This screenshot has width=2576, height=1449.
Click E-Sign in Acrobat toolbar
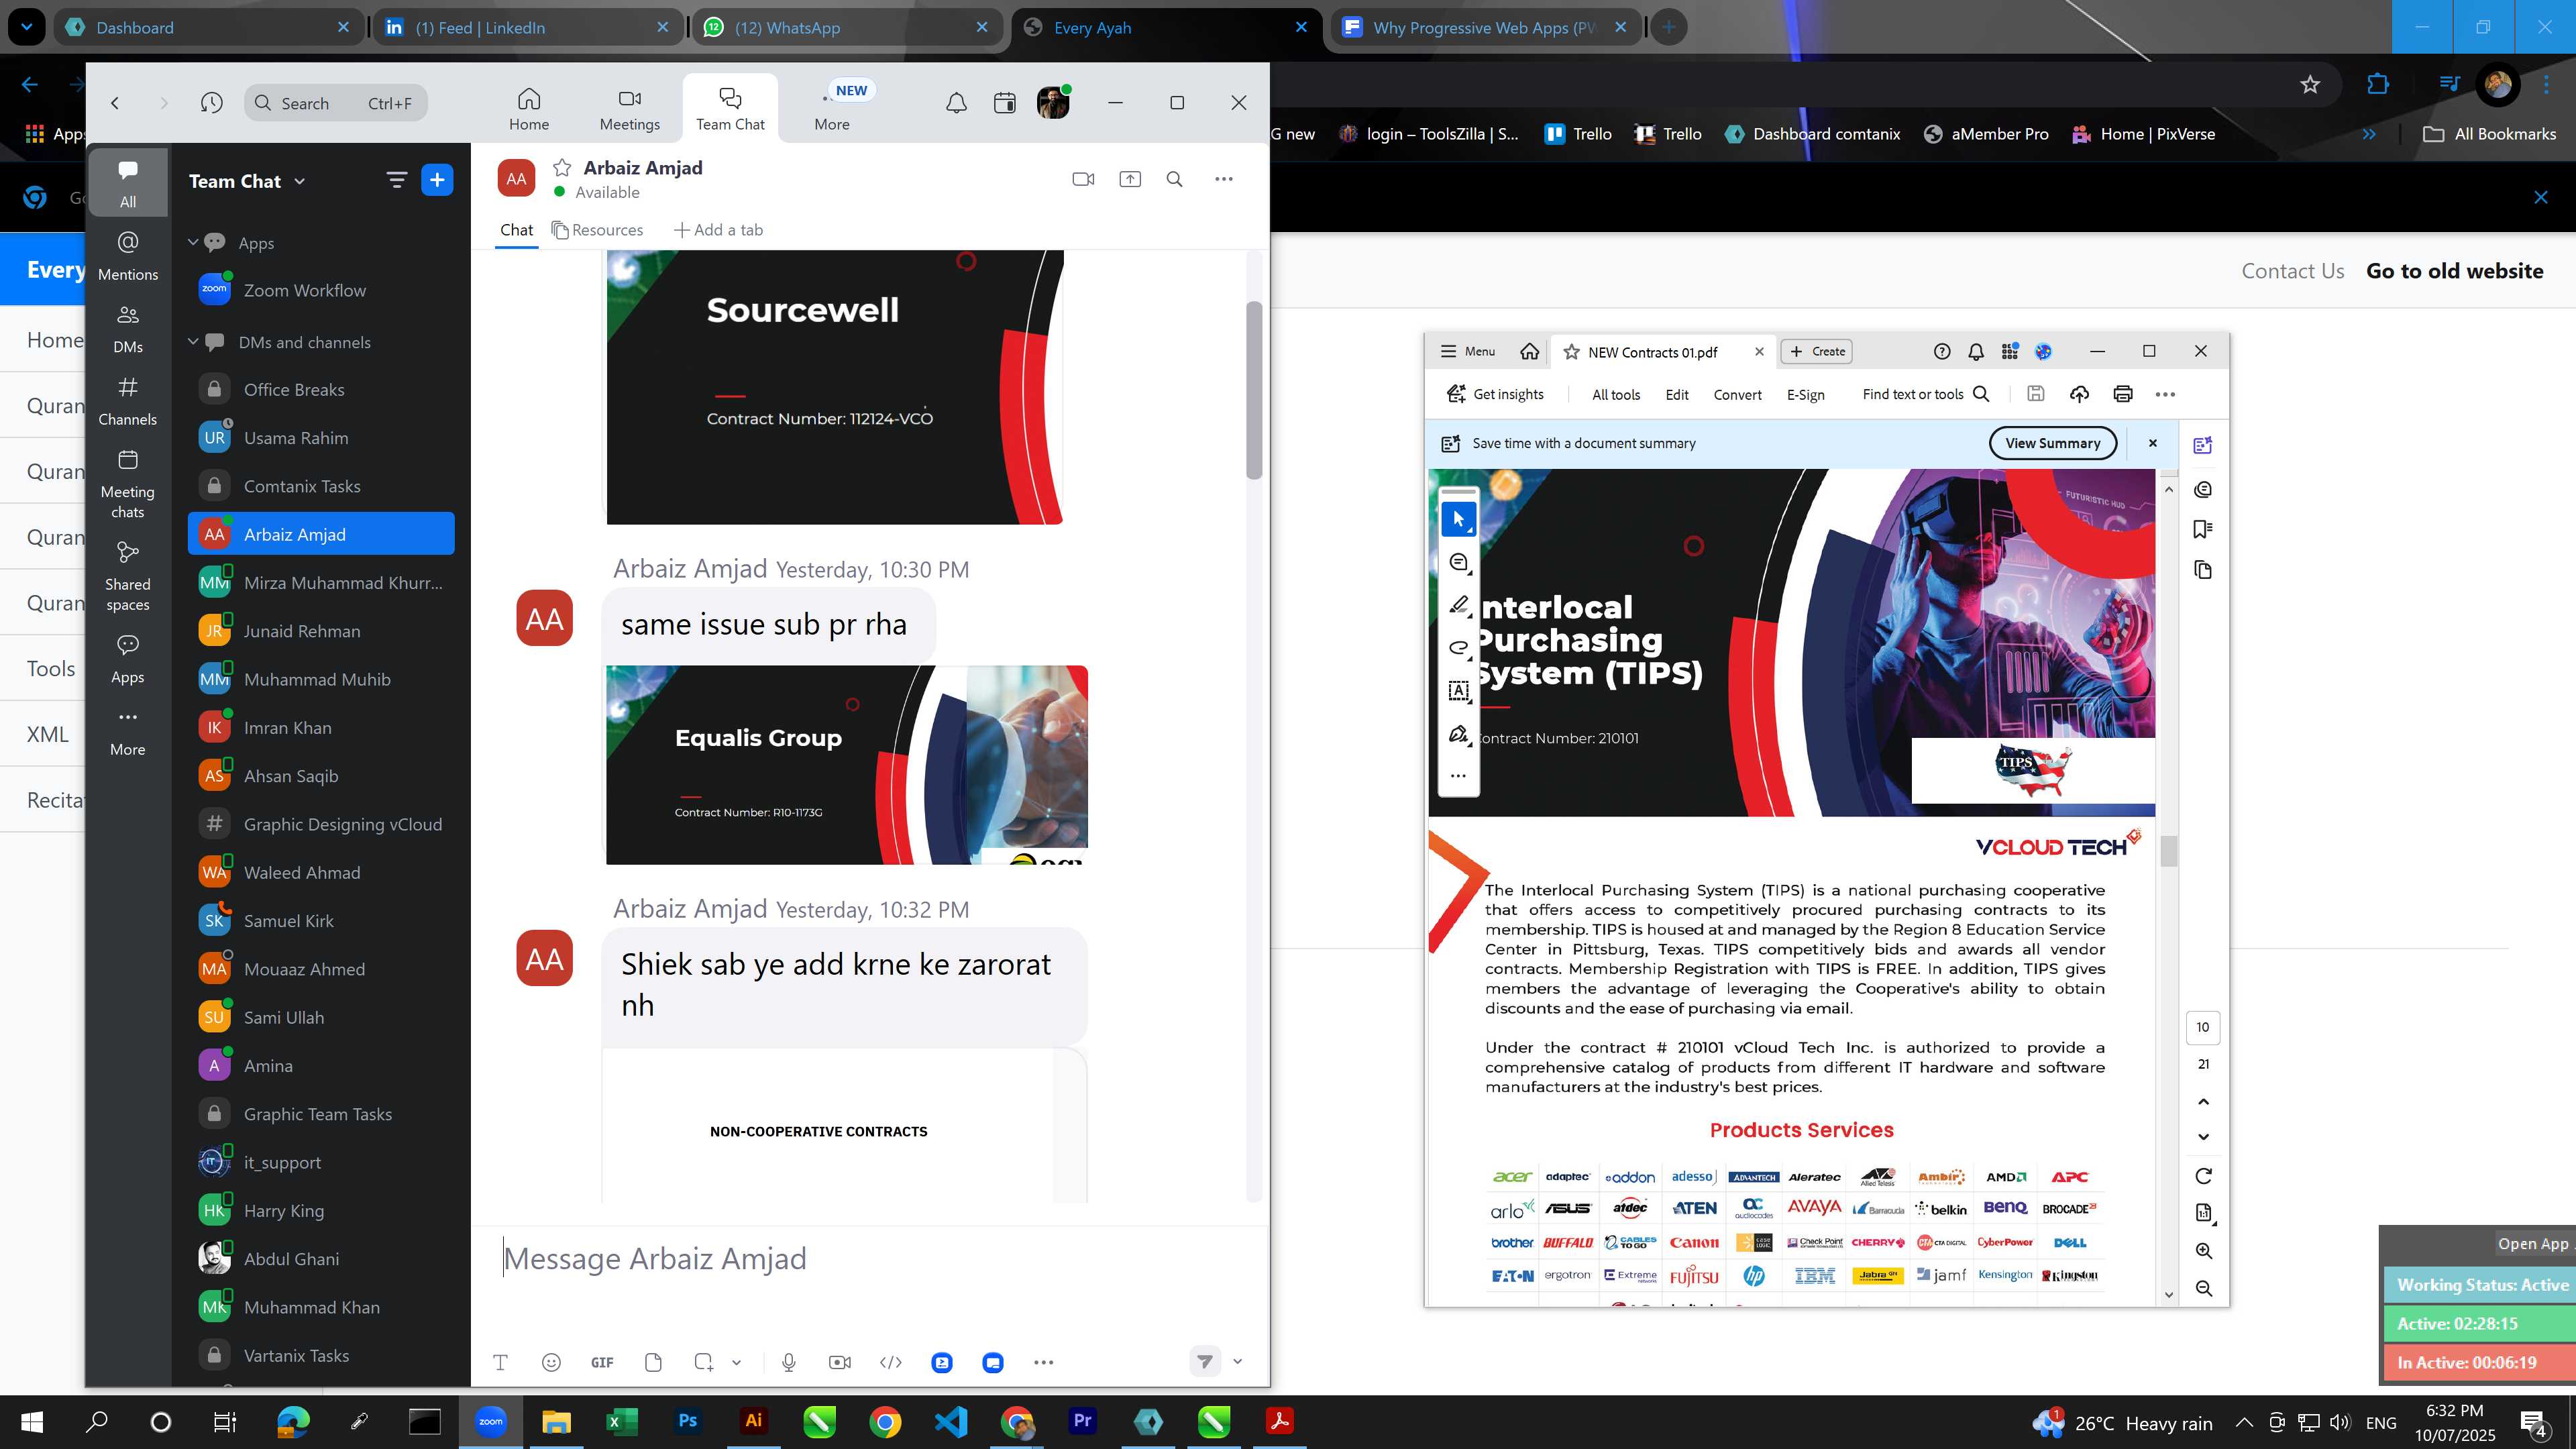(1805, 394)
